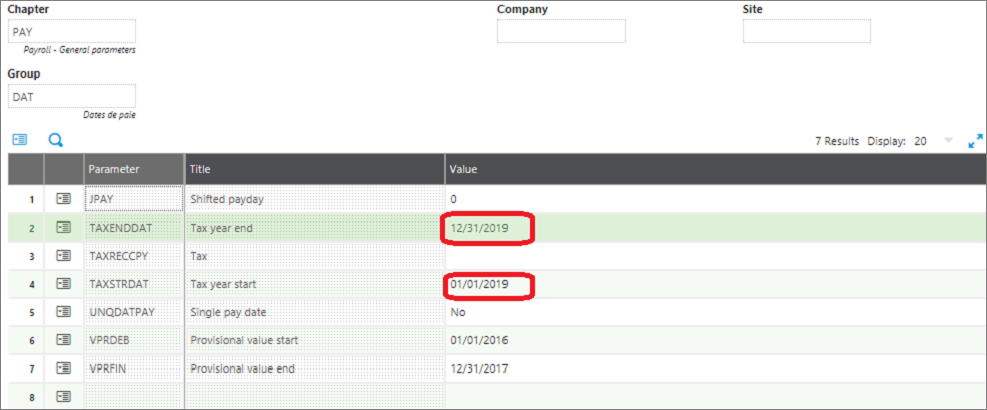Open the row actions icon for TAXSTRDAT

pos(64,284)
